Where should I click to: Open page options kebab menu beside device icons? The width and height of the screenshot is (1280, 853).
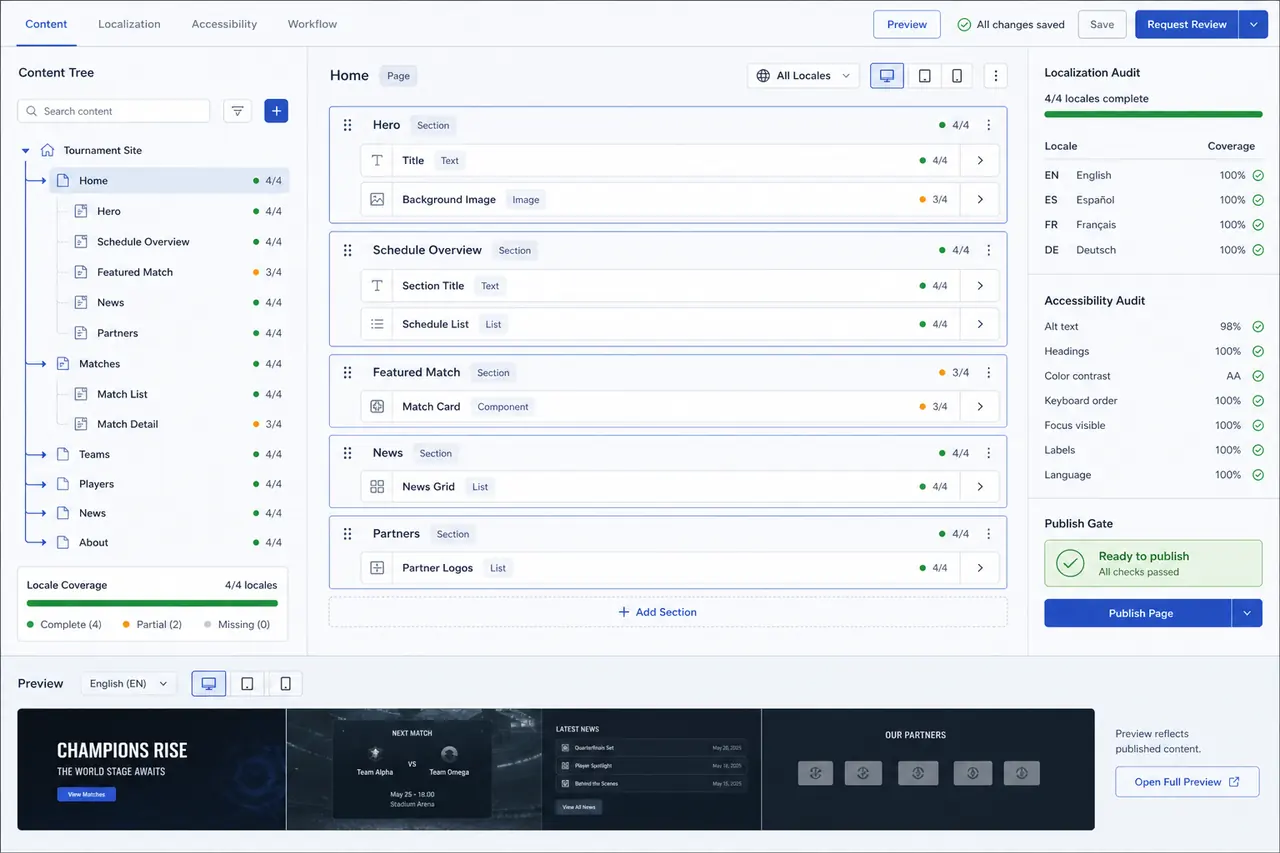tap(995, 76)
